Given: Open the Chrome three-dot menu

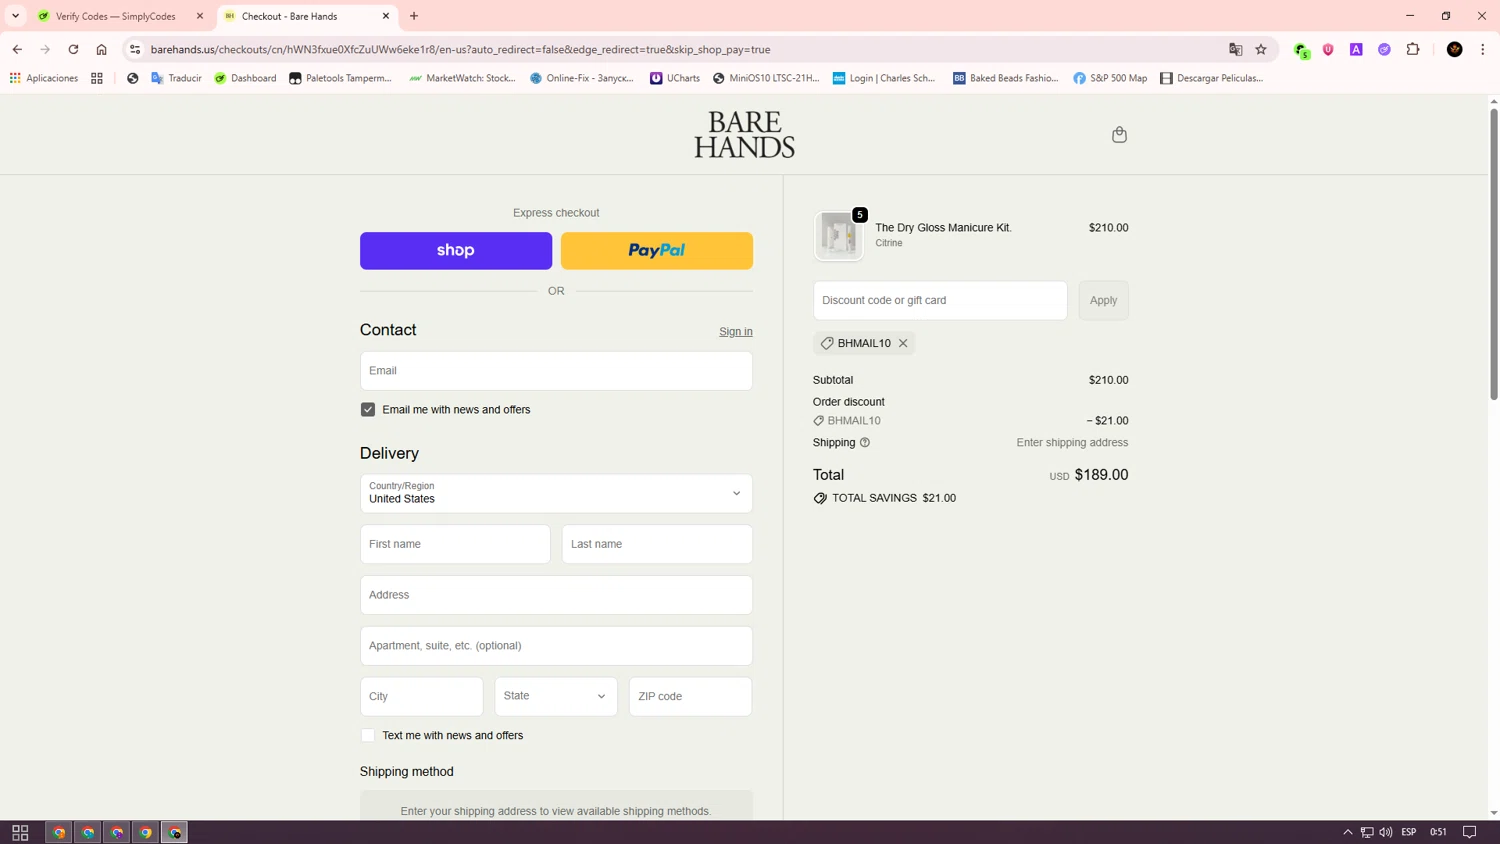Looking at the screenshot, I should click(x=1483, y=49).
